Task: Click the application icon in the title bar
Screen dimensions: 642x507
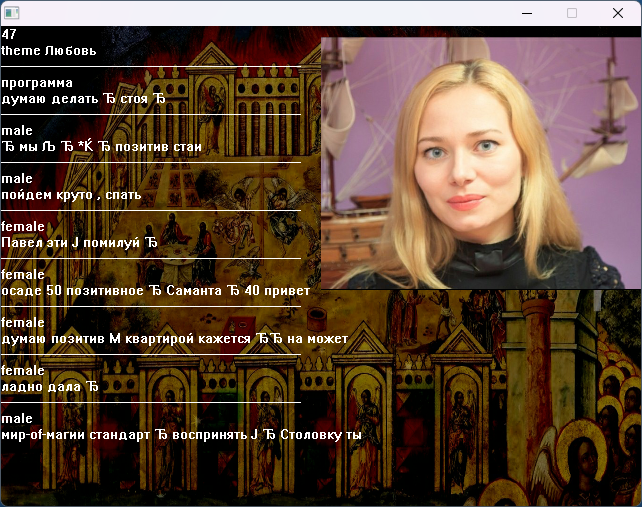Action: click(11, 13)
